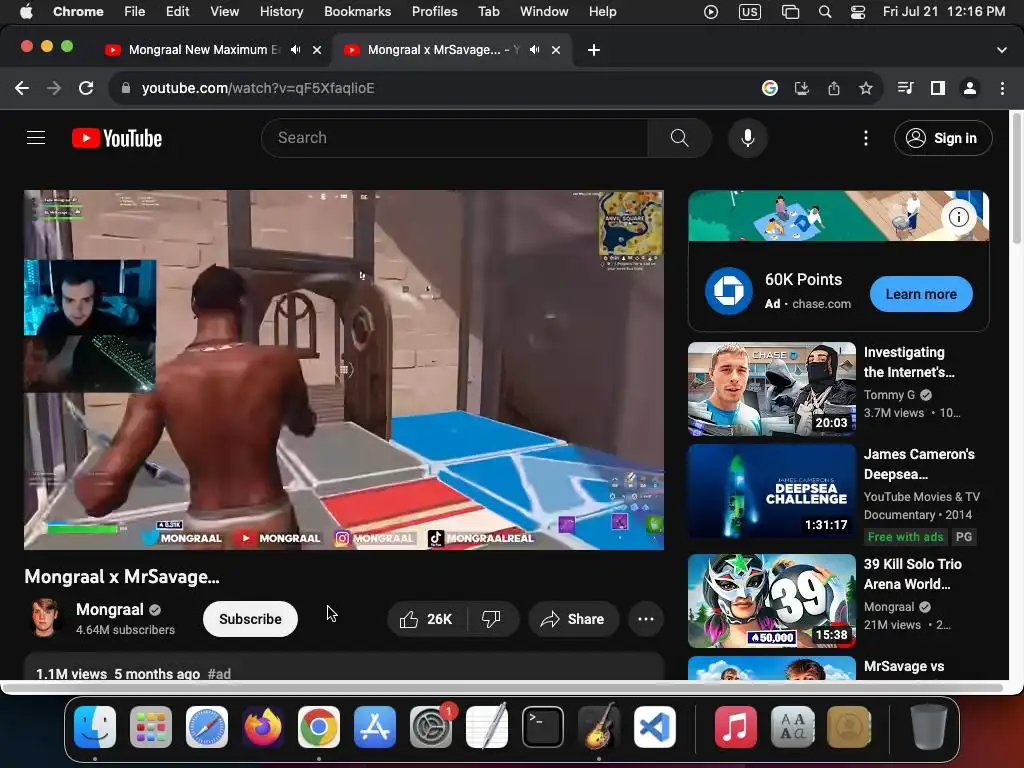
Task: Open Chrome profile avatar
Action: (x=970, y=88)
